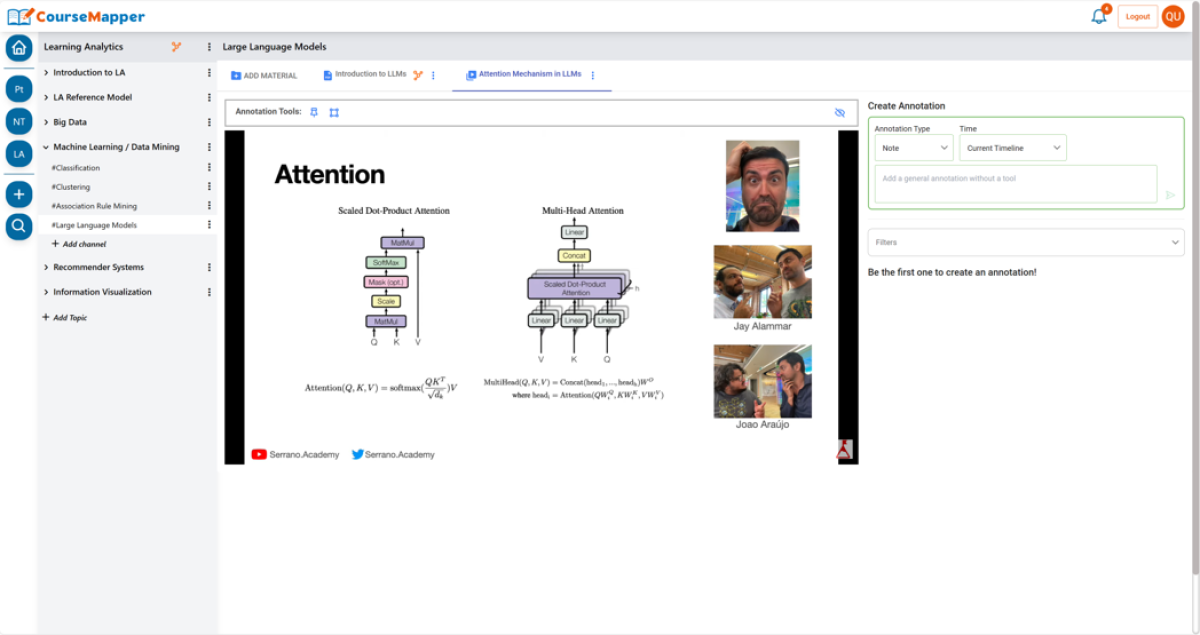Click the send annotation arrow icon
The height and width of the screenshot is (635, 1200).
coord(1170,195)
